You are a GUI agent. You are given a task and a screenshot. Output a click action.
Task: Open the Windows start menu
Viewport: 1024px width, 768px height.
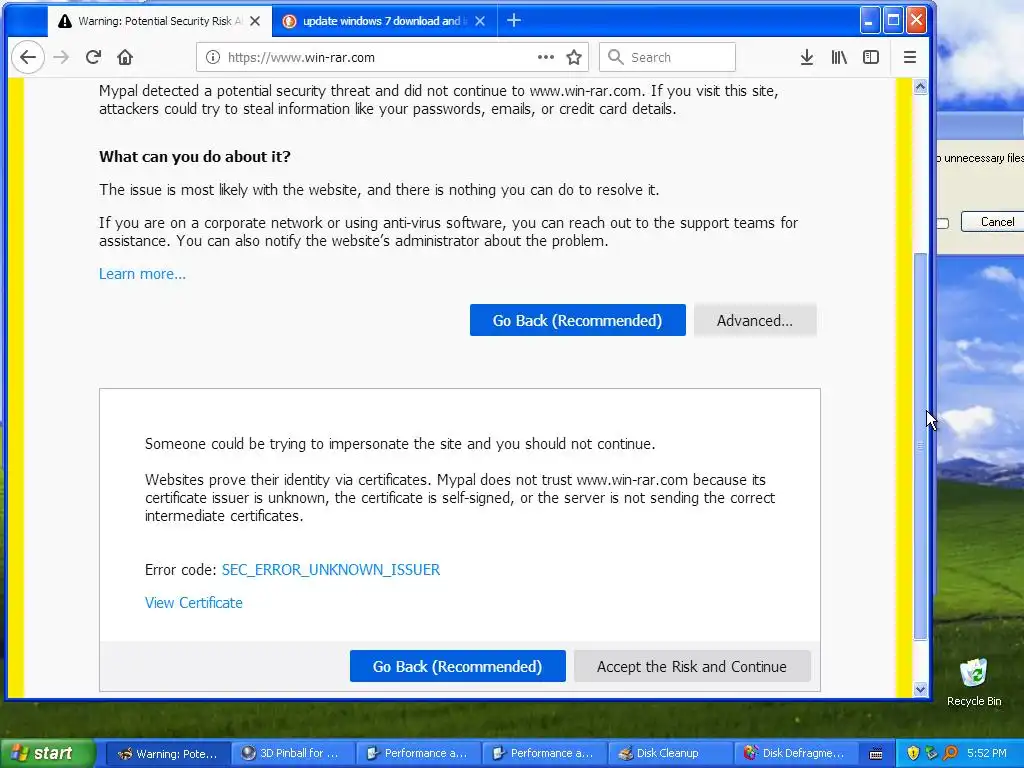(x=47, y=753)
